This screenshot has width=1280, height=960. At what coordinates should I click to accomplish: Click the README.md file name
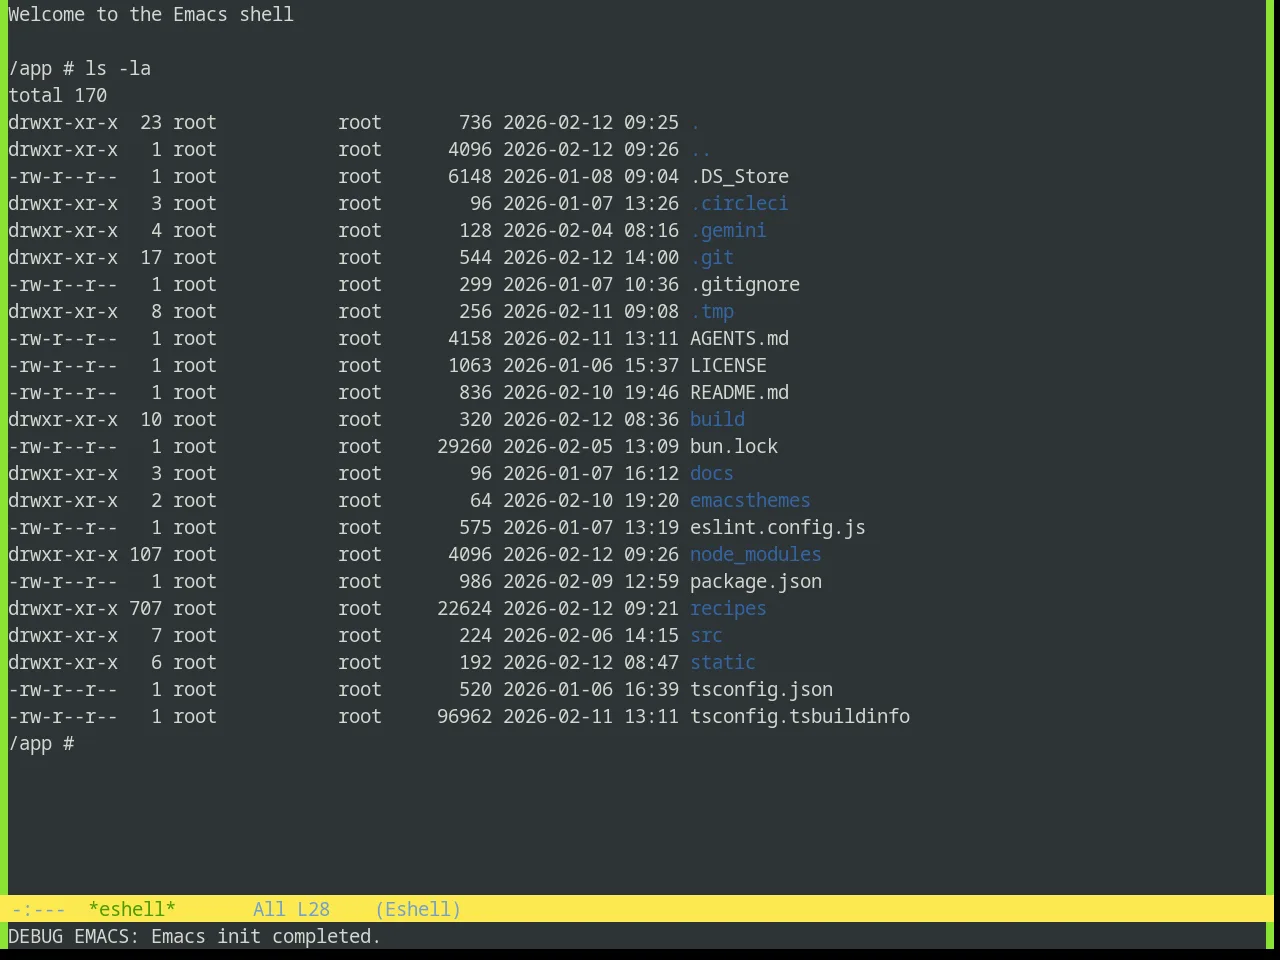[x=739, y=393]
